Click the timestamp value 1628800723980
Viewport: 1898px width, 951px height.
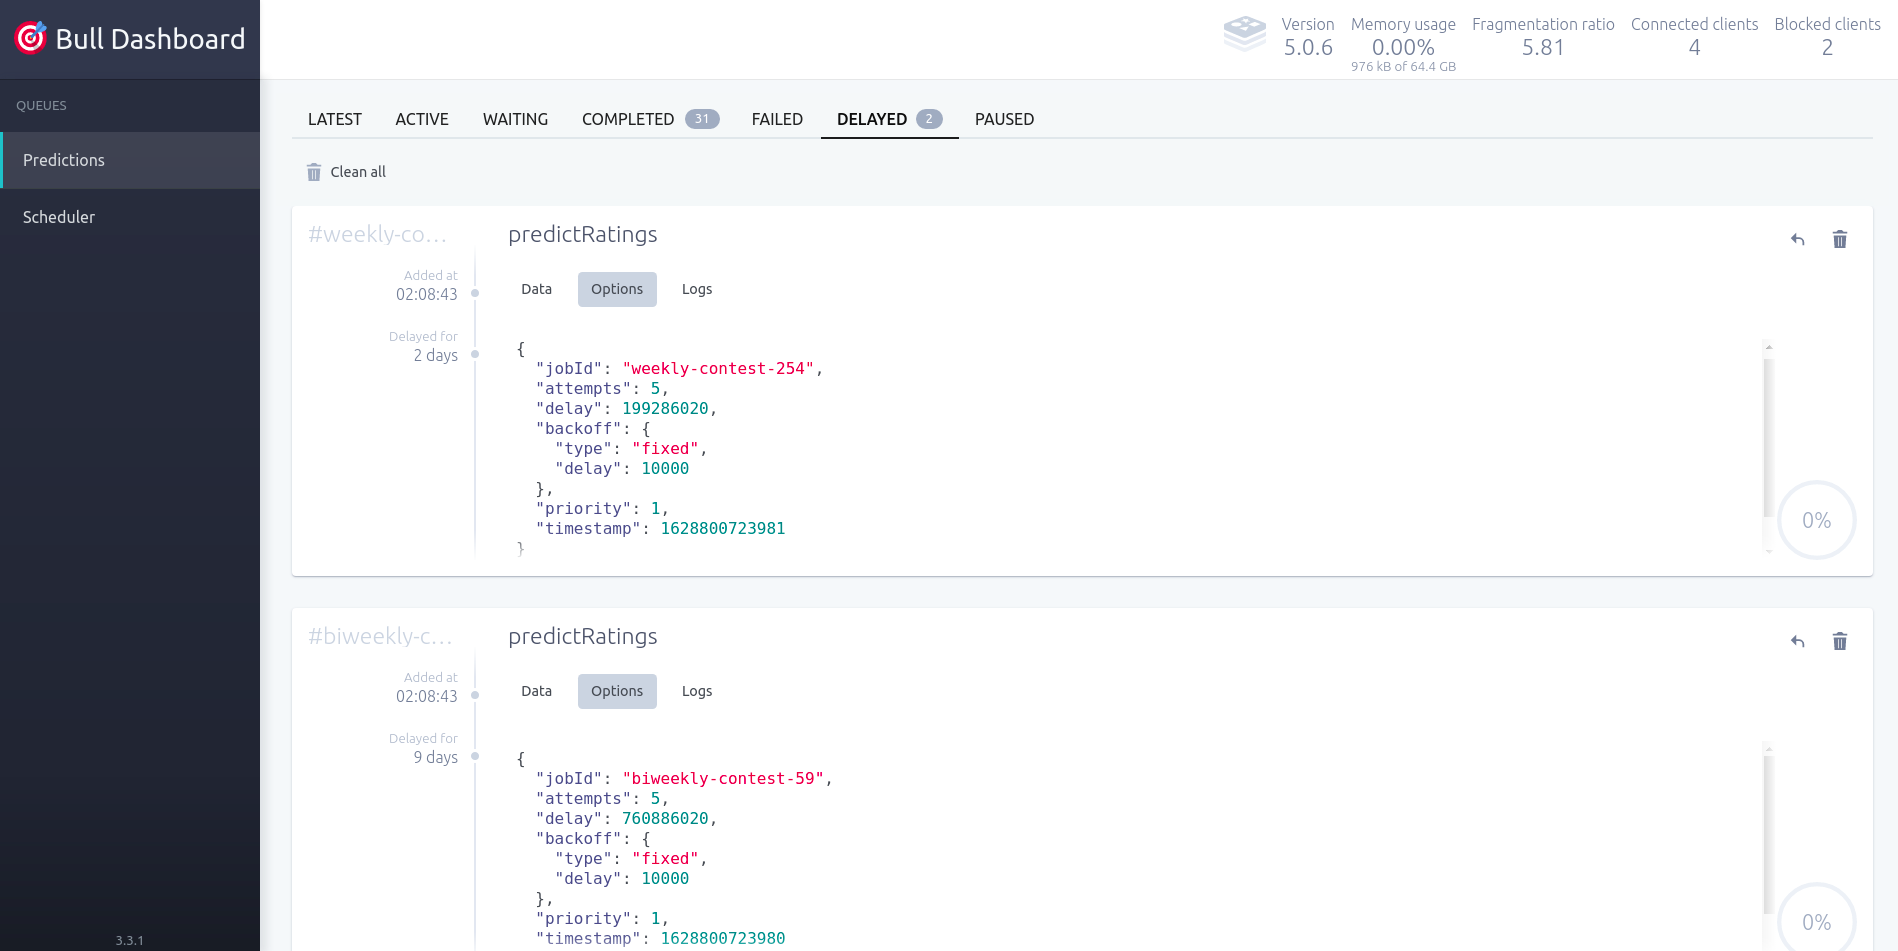pos(723,939)
